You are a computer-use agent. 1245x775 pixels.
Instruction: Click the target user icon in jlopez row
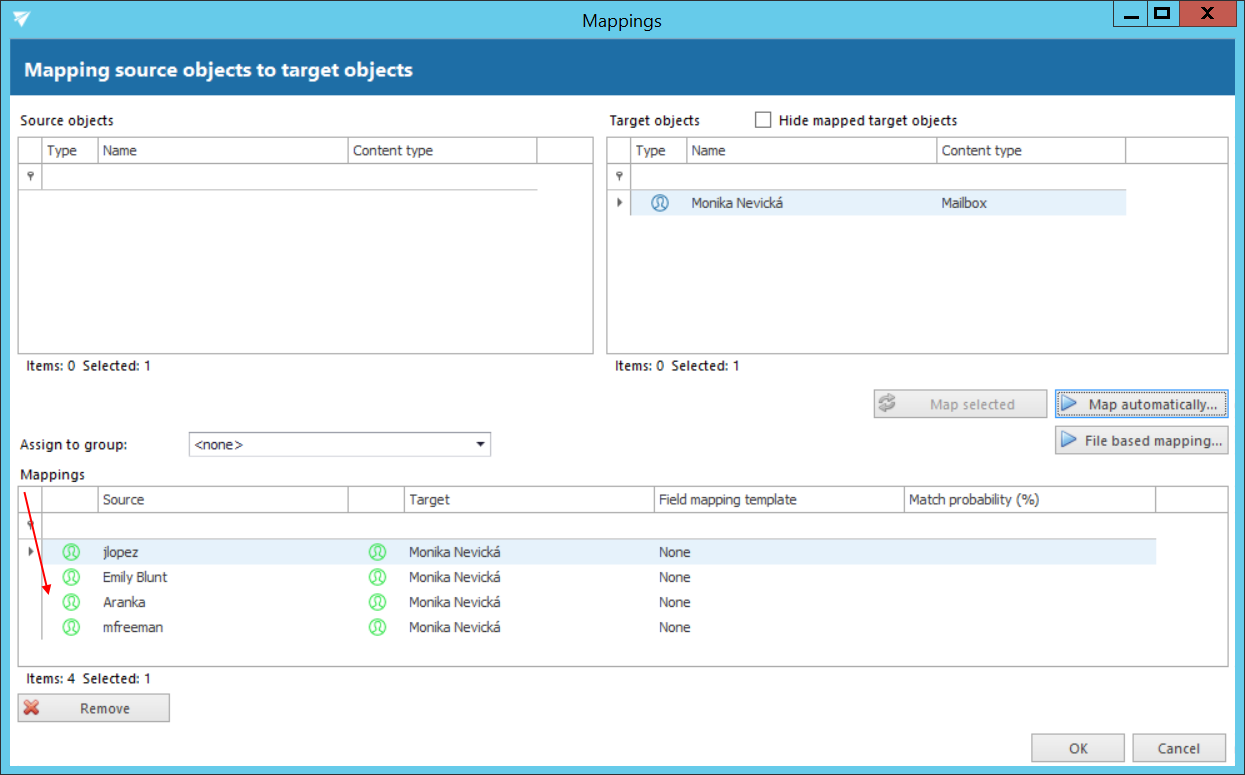(377, 552)
